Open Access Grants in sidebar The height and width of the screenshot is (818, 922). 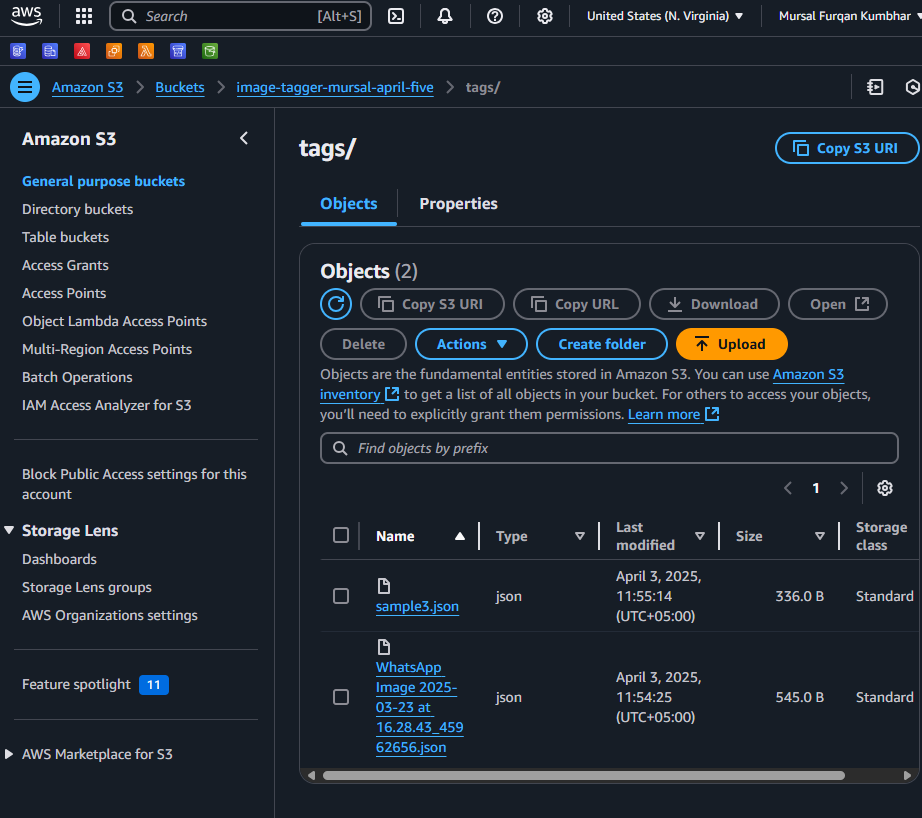tap(65, 265)
